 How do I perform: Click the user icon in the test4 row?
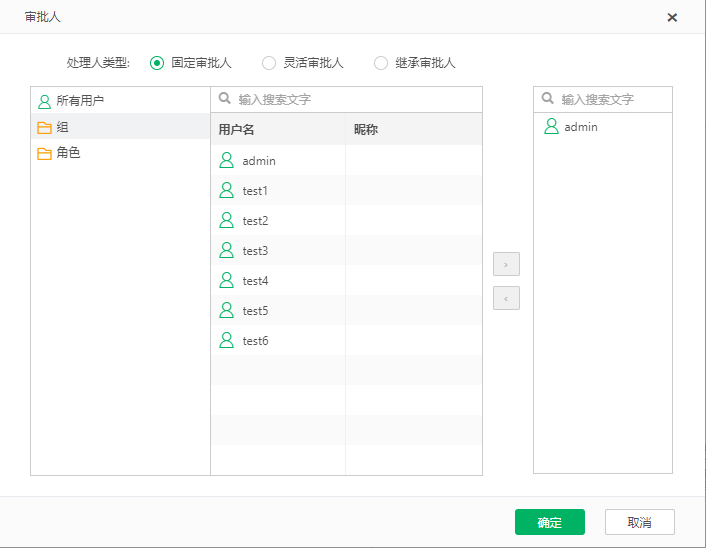[x=226, y=281]
